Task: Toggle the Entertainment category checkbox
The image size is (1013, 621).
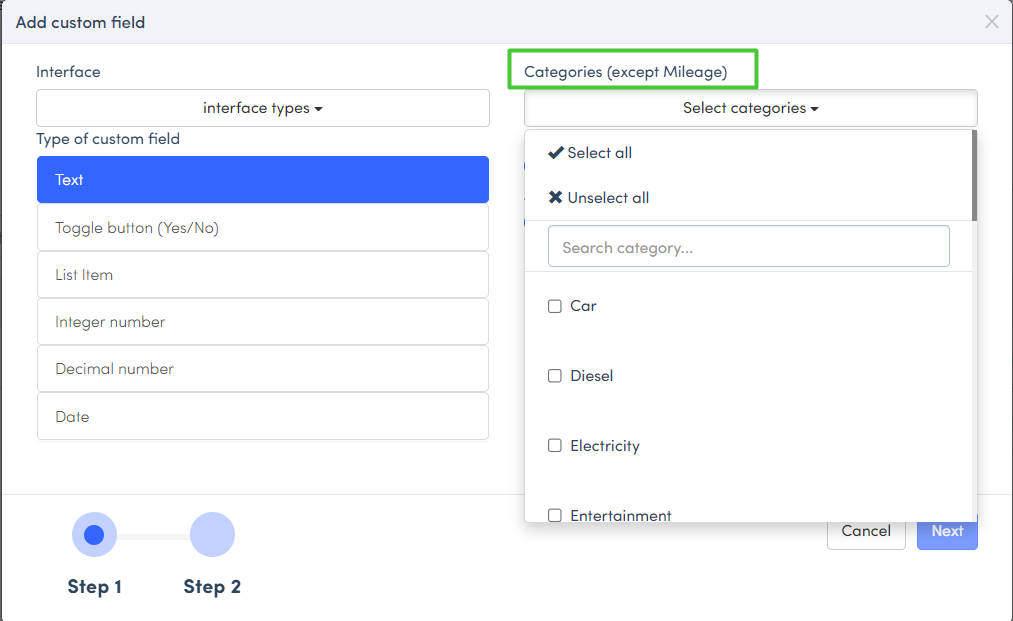Action: (555, 515)
